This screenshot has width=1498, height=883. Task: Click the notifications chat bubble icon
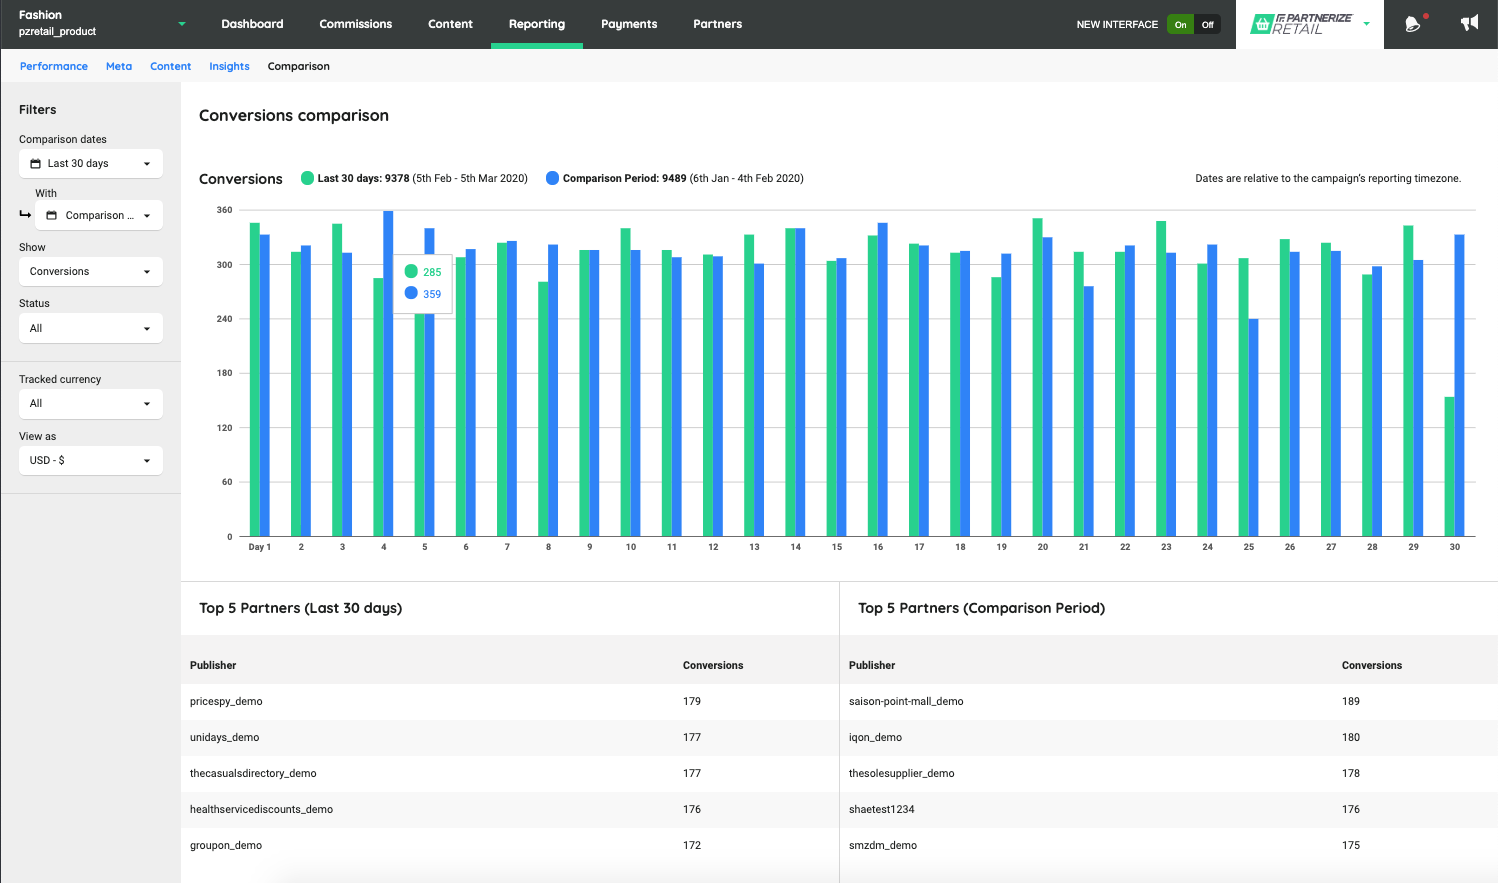click(1412, 24)
